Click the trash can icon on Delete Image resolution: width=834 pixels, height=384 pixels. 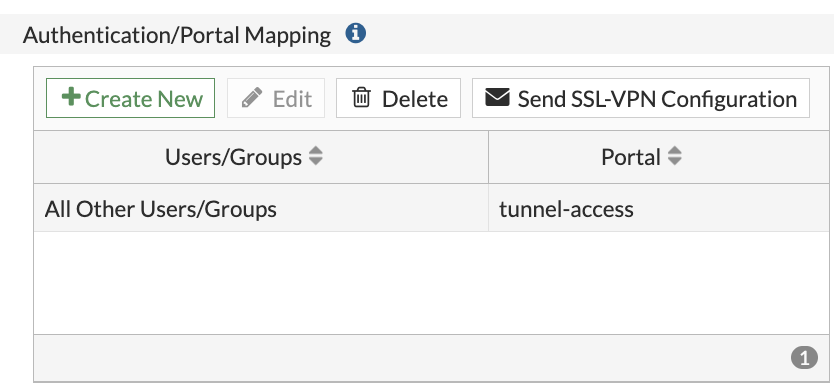click(x=361, y=98)
